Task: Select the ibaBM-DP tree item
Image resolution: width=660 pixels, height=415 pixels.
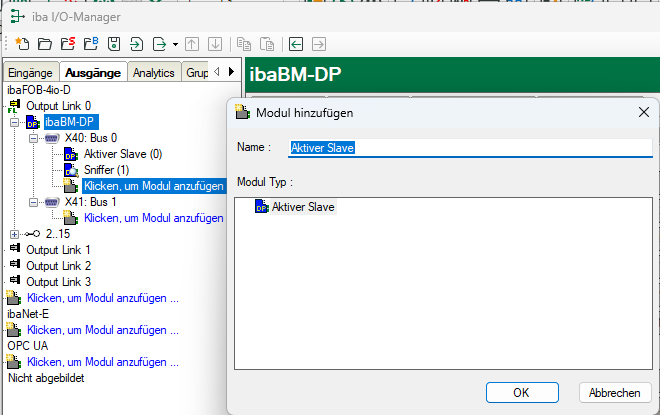Action: point(69,122)
